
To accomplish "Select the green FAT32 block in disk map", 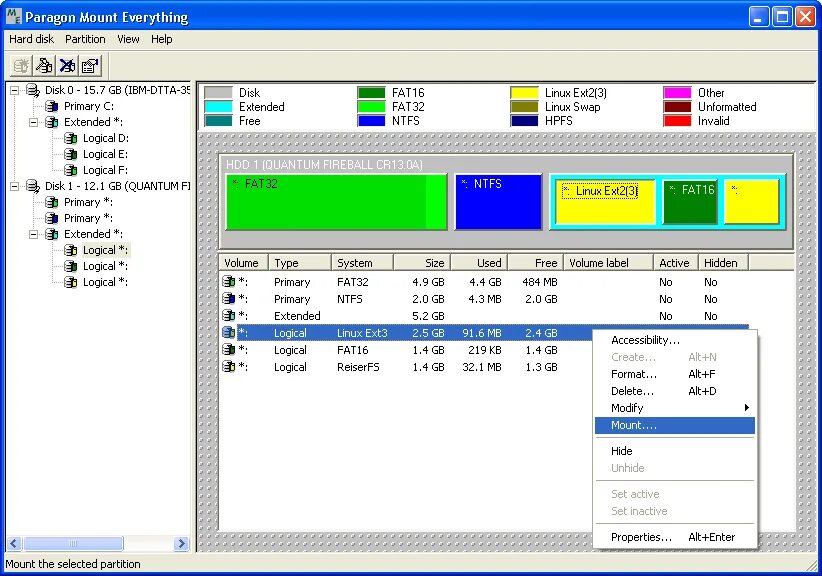I will point(336,202).
